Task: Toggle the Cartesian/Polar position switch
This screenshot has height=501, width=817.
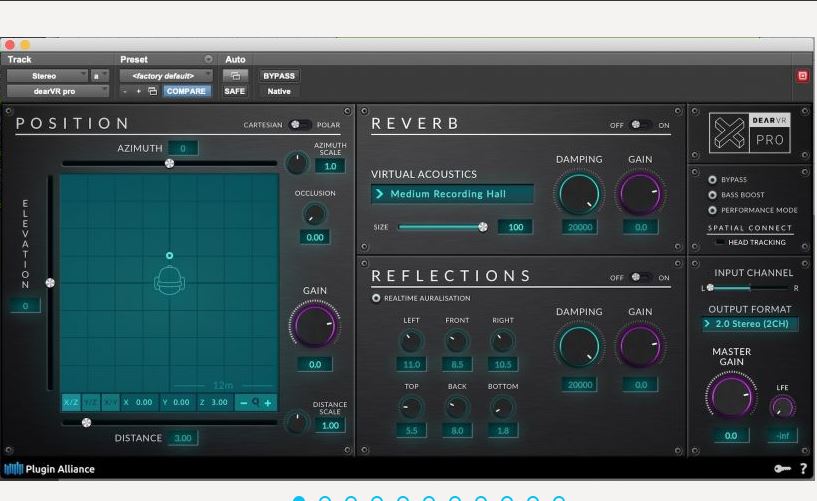Action: [x=300, y=124]
